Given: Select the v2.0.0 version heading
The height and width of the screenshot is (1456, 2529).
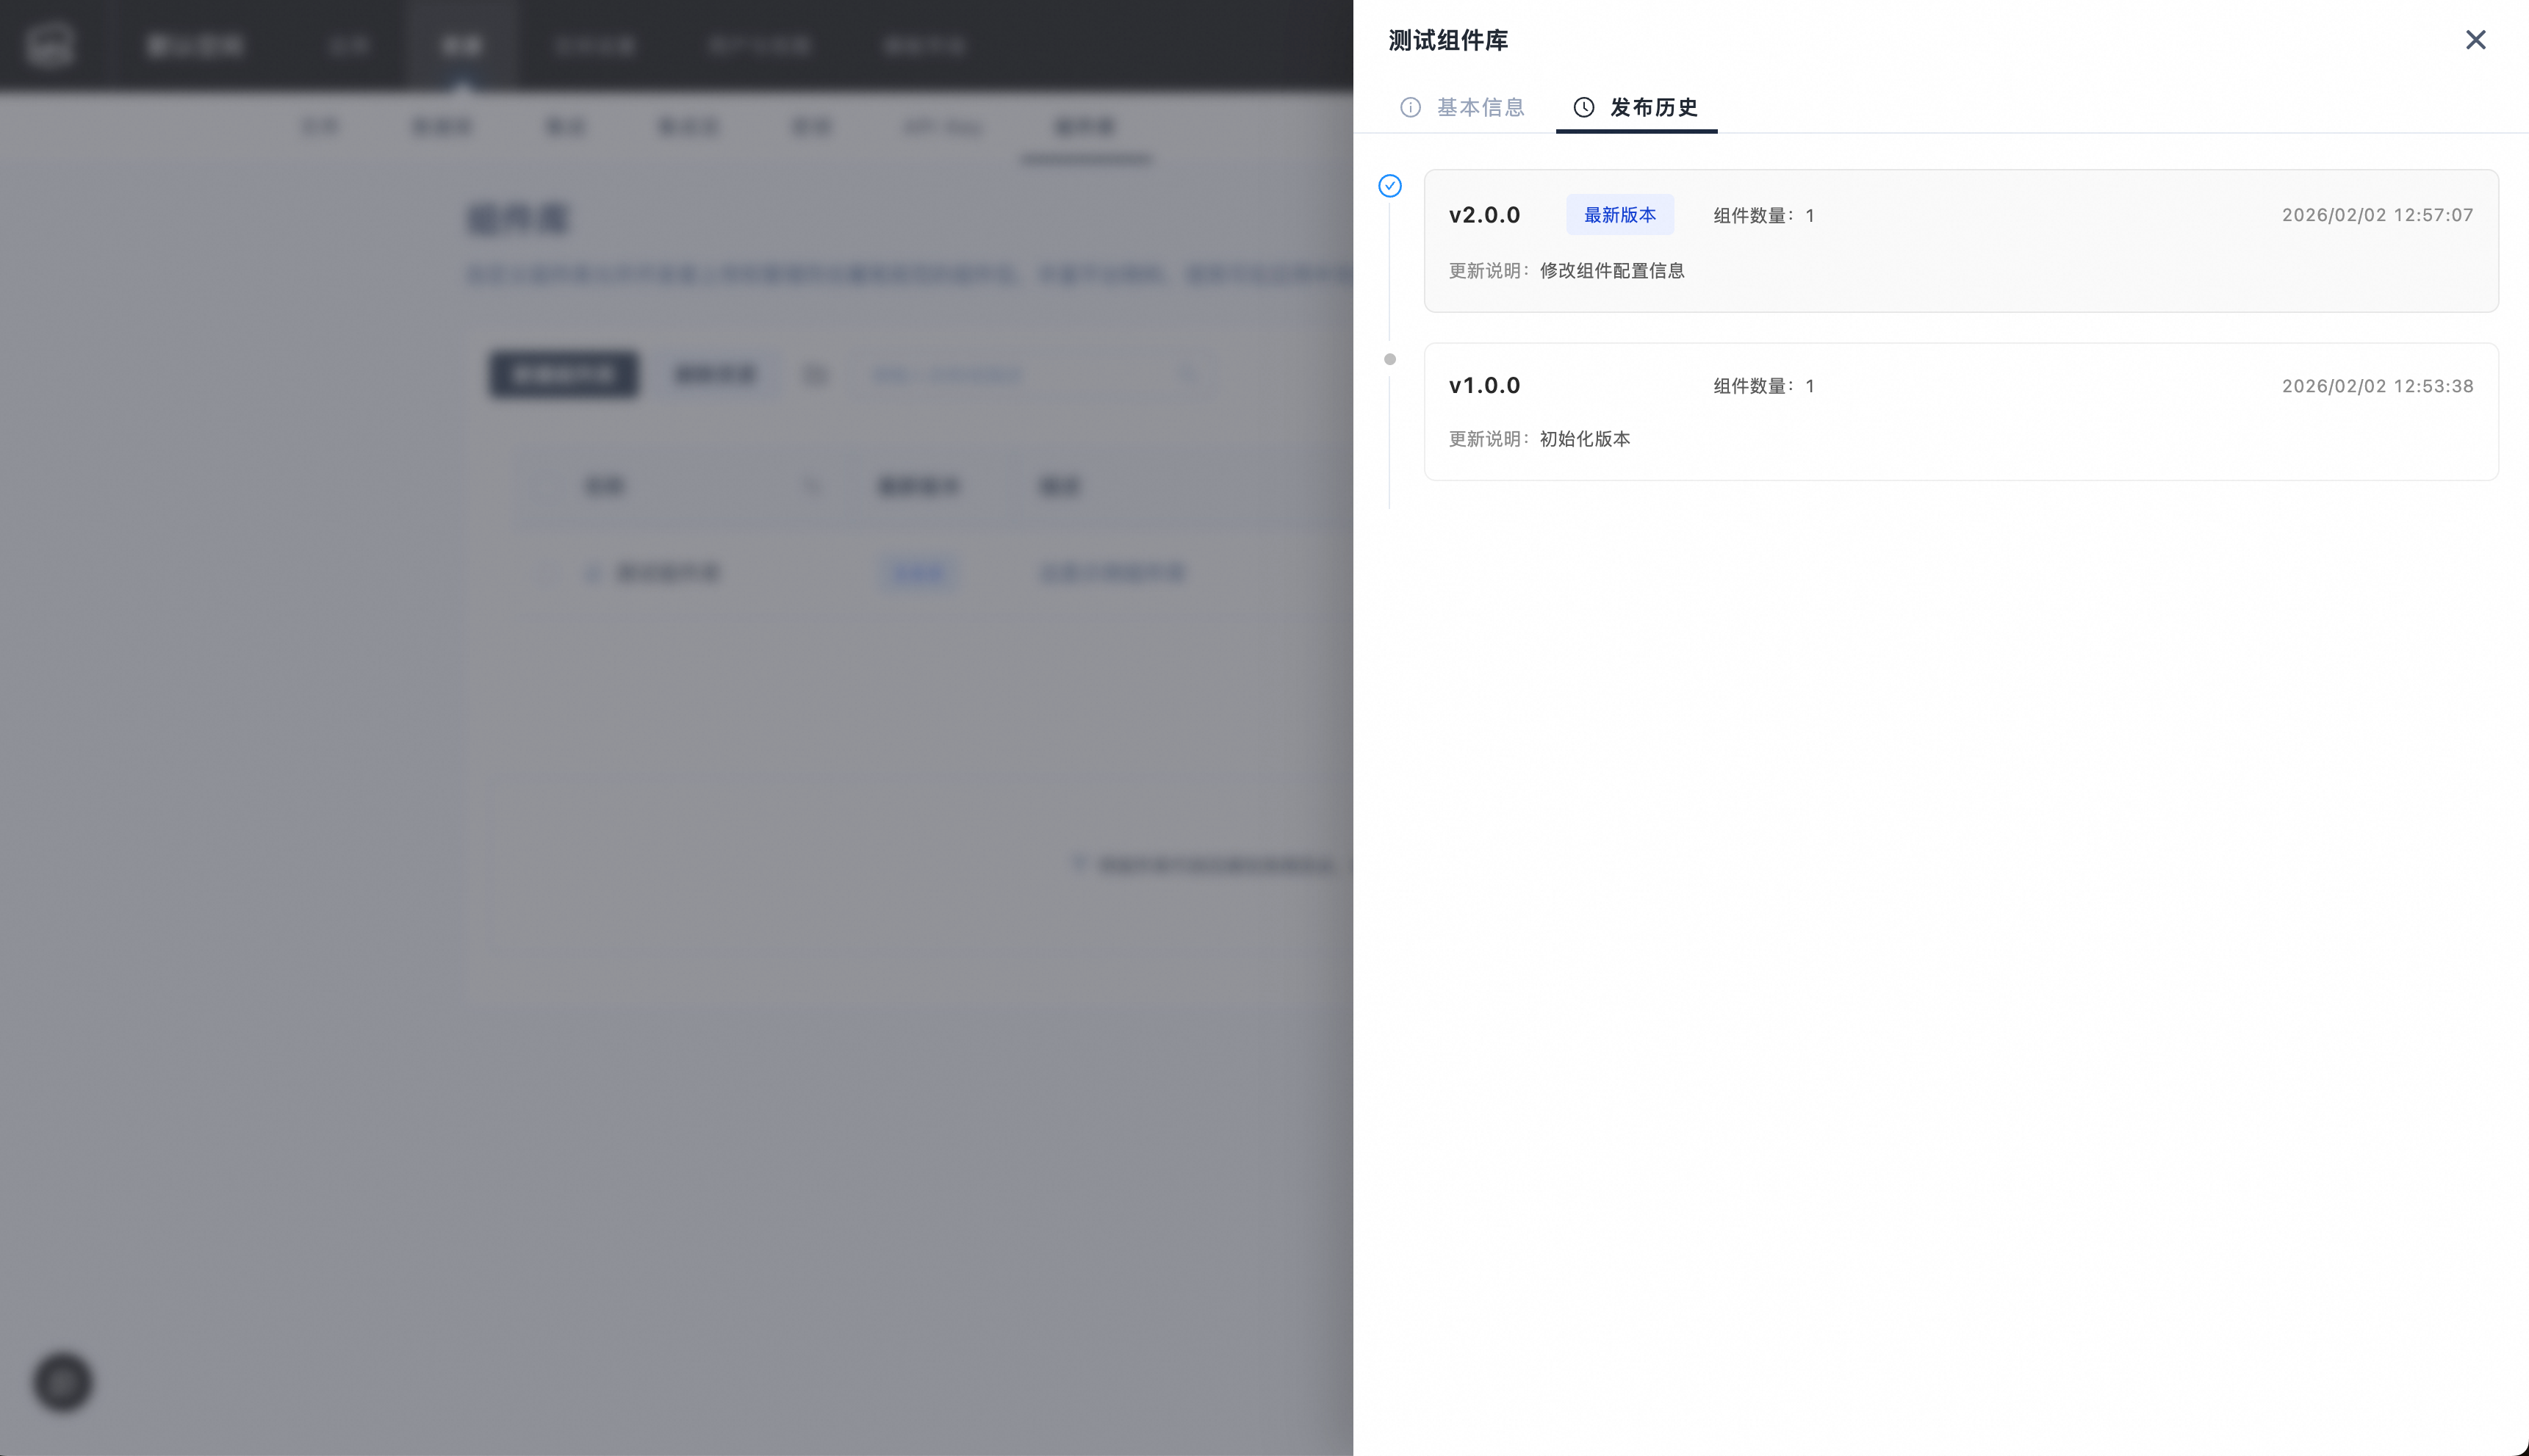Looking at the screenshot, I should [1484, 215].
